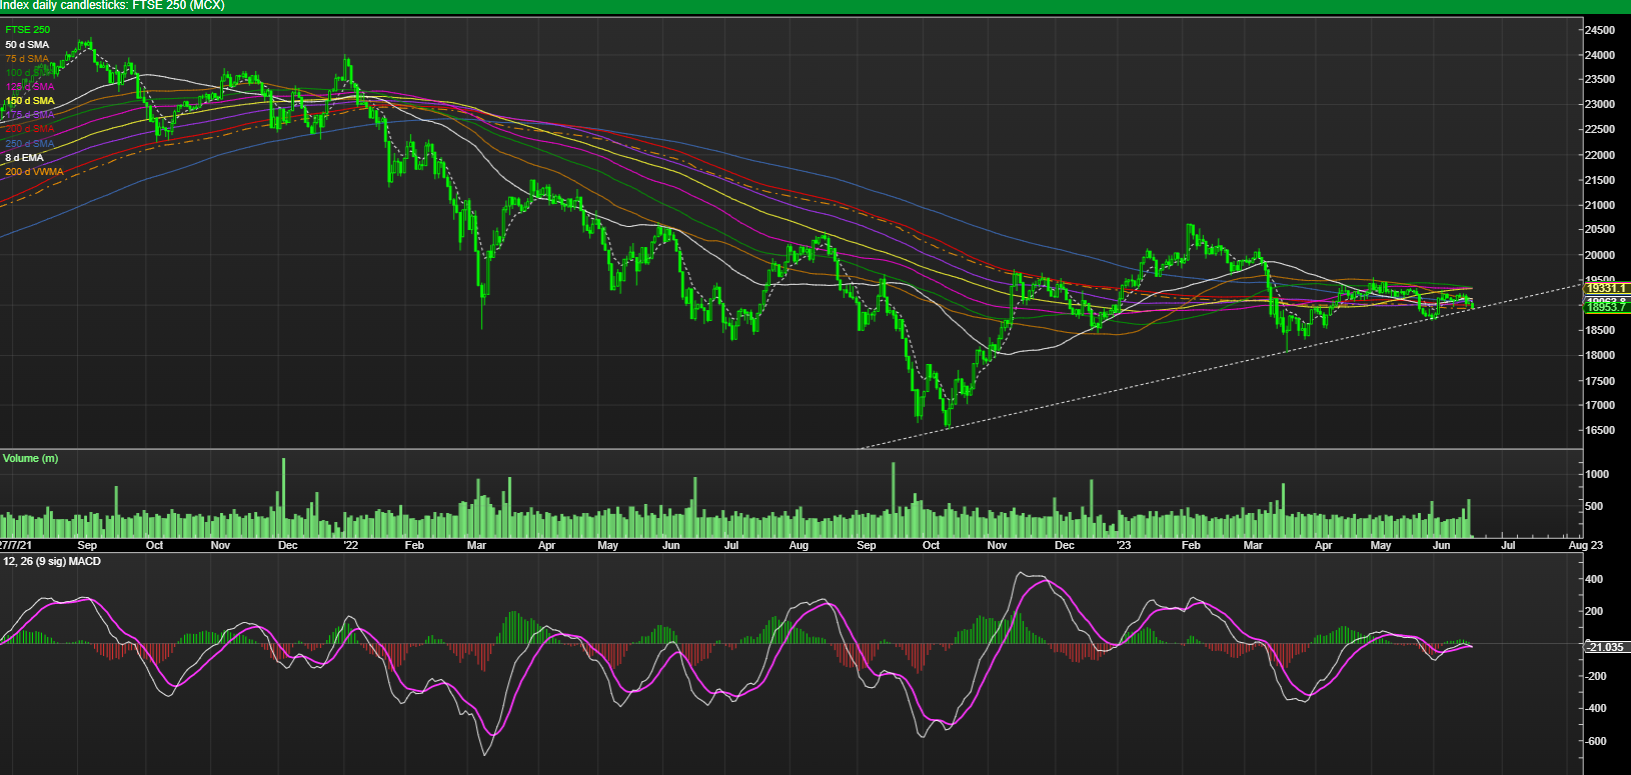Click the MACD value tag '-21.035'

point(1608,647)
